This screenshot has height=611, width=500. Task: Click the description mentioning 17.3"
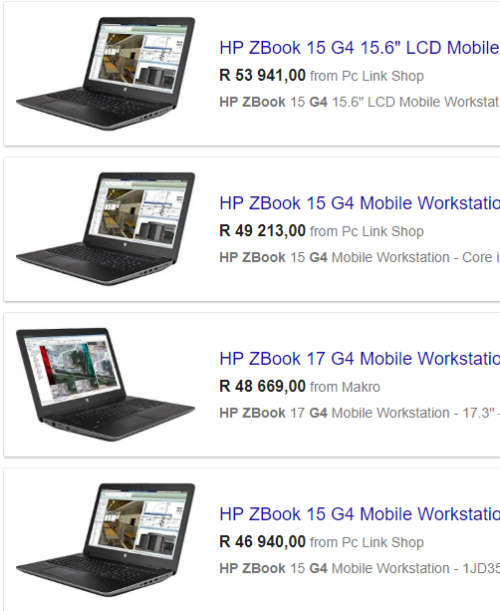coord(359,413)
